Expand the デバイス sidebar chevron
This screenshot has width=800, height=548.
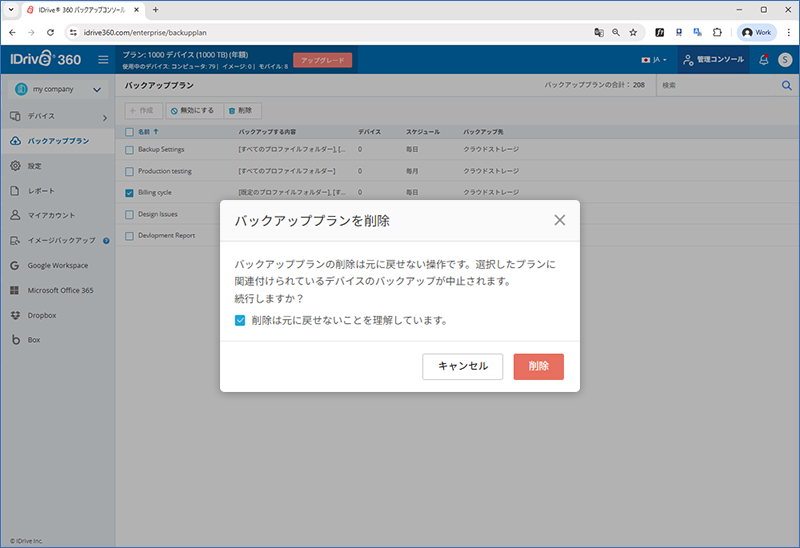(x=105, y=117)
